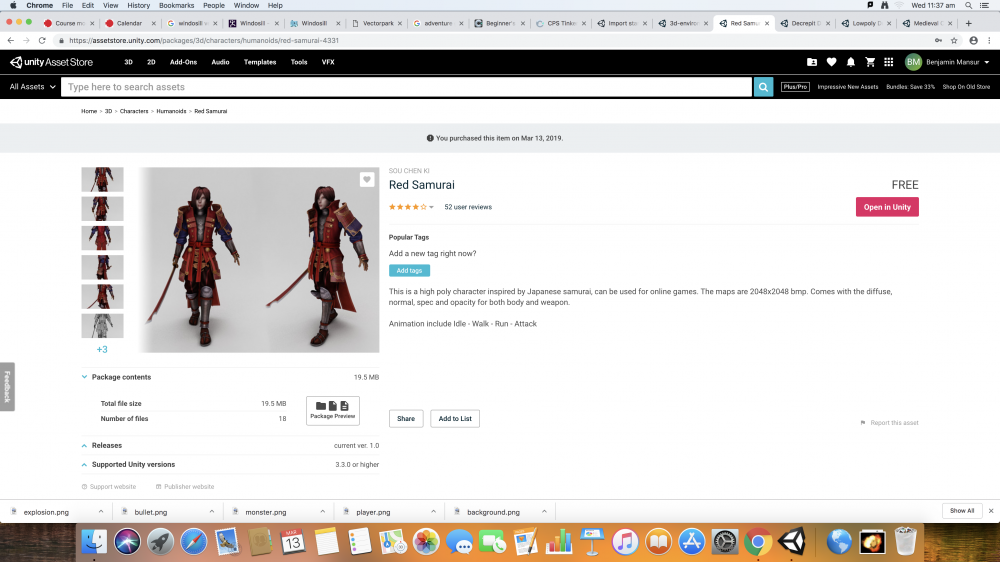
Task: Reload the page with refresh icon
Action: click(42, 40)
